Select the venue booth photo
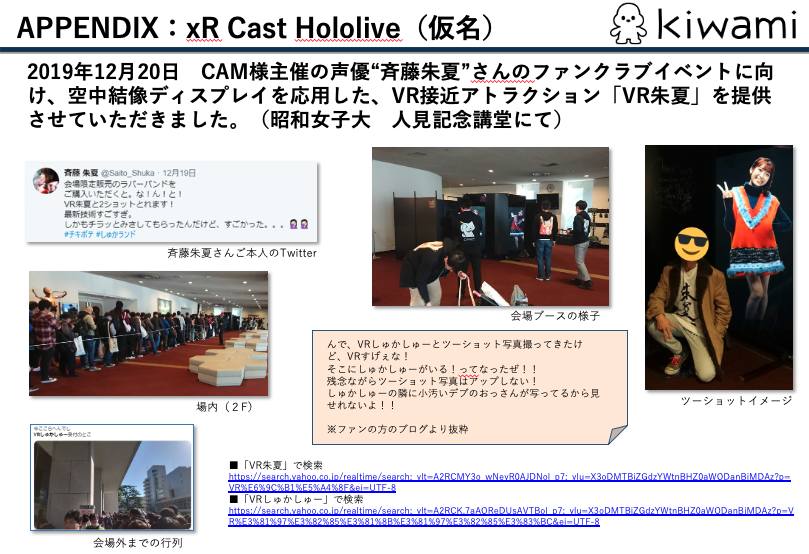 (490, 226)
